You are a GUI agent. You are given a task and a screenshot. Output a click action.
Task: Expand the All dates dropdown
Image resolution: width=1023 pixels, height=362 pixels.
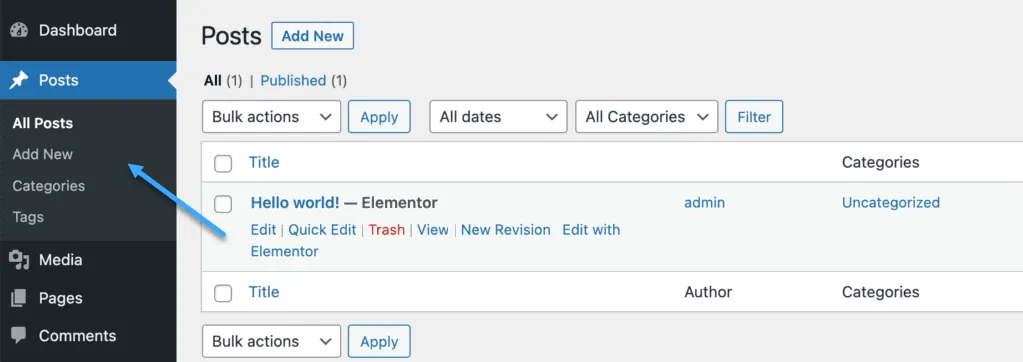[x=498, y=117]
